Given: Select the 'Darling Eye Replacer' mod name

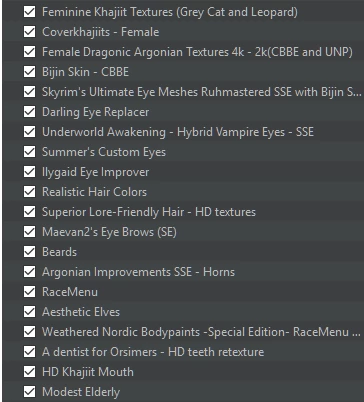Looking at the screenshot, I should (x=96, y=112).
